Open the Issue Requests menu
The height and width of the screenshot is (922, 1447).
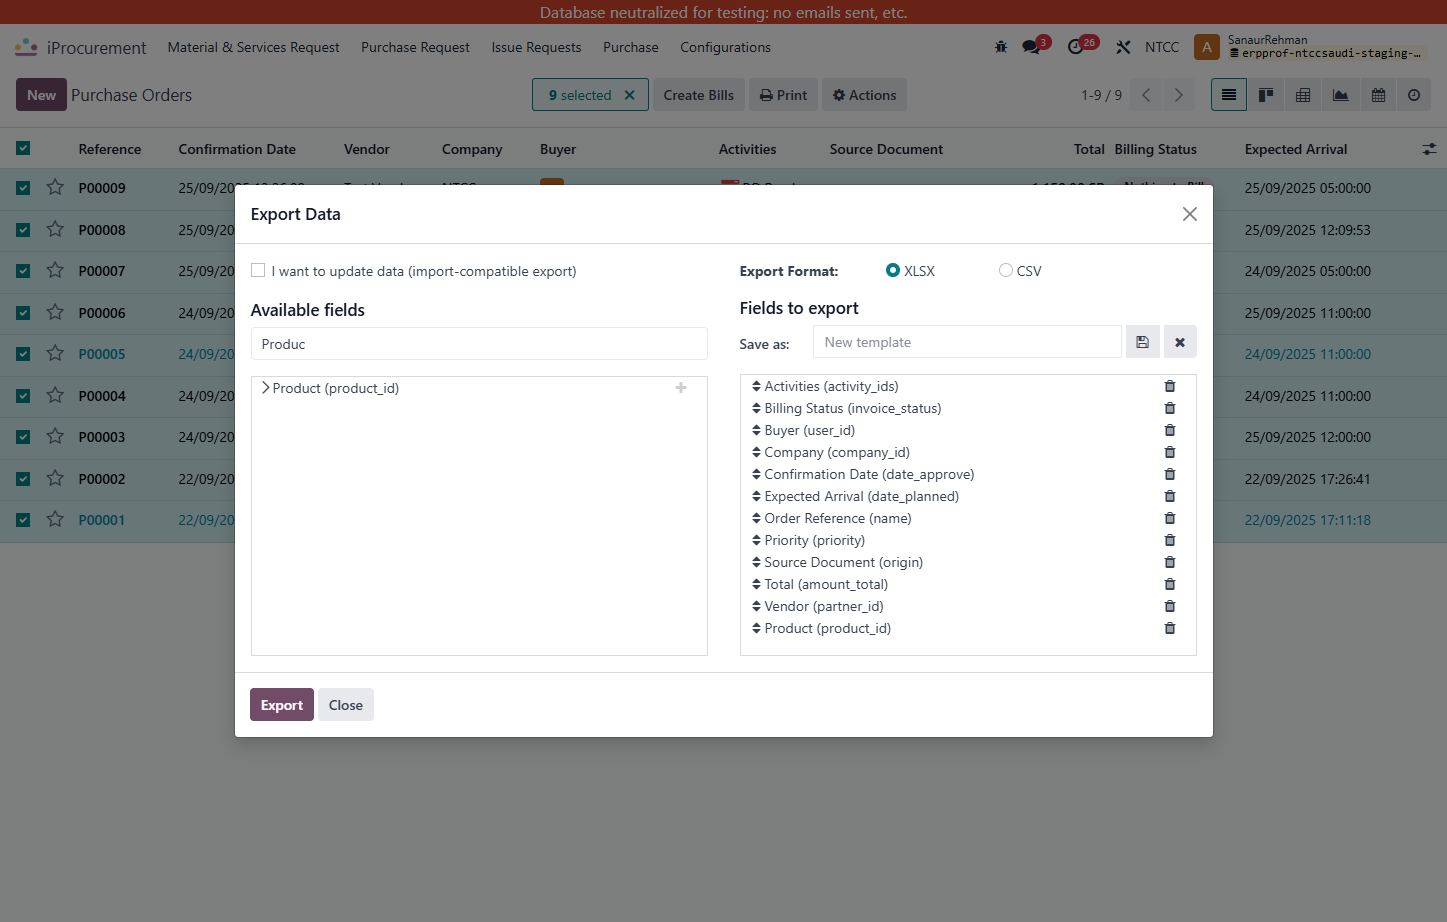click(536, 47)
